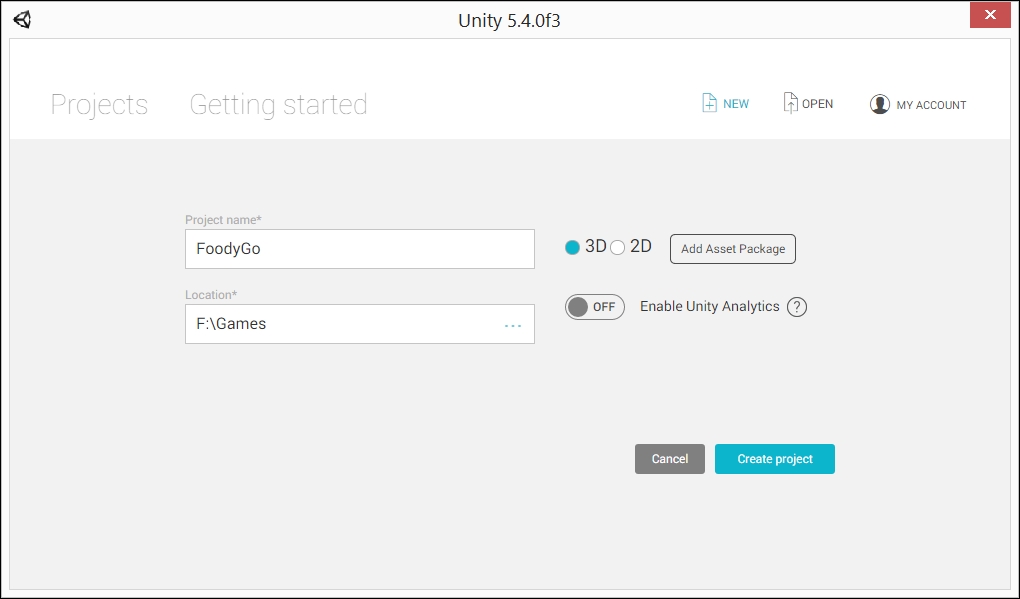Click the OPEN label in header
This screenshot has width=1020, height=599.
(x=817, y=104)
